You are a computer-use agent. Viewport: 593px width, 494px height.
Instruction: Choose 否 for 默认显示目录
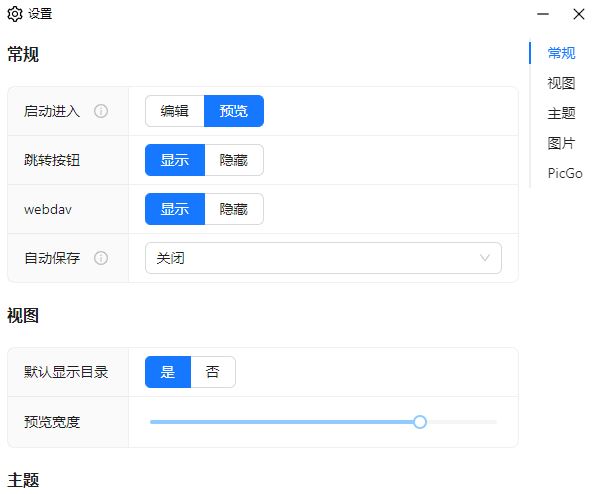[x=213, y=372]
